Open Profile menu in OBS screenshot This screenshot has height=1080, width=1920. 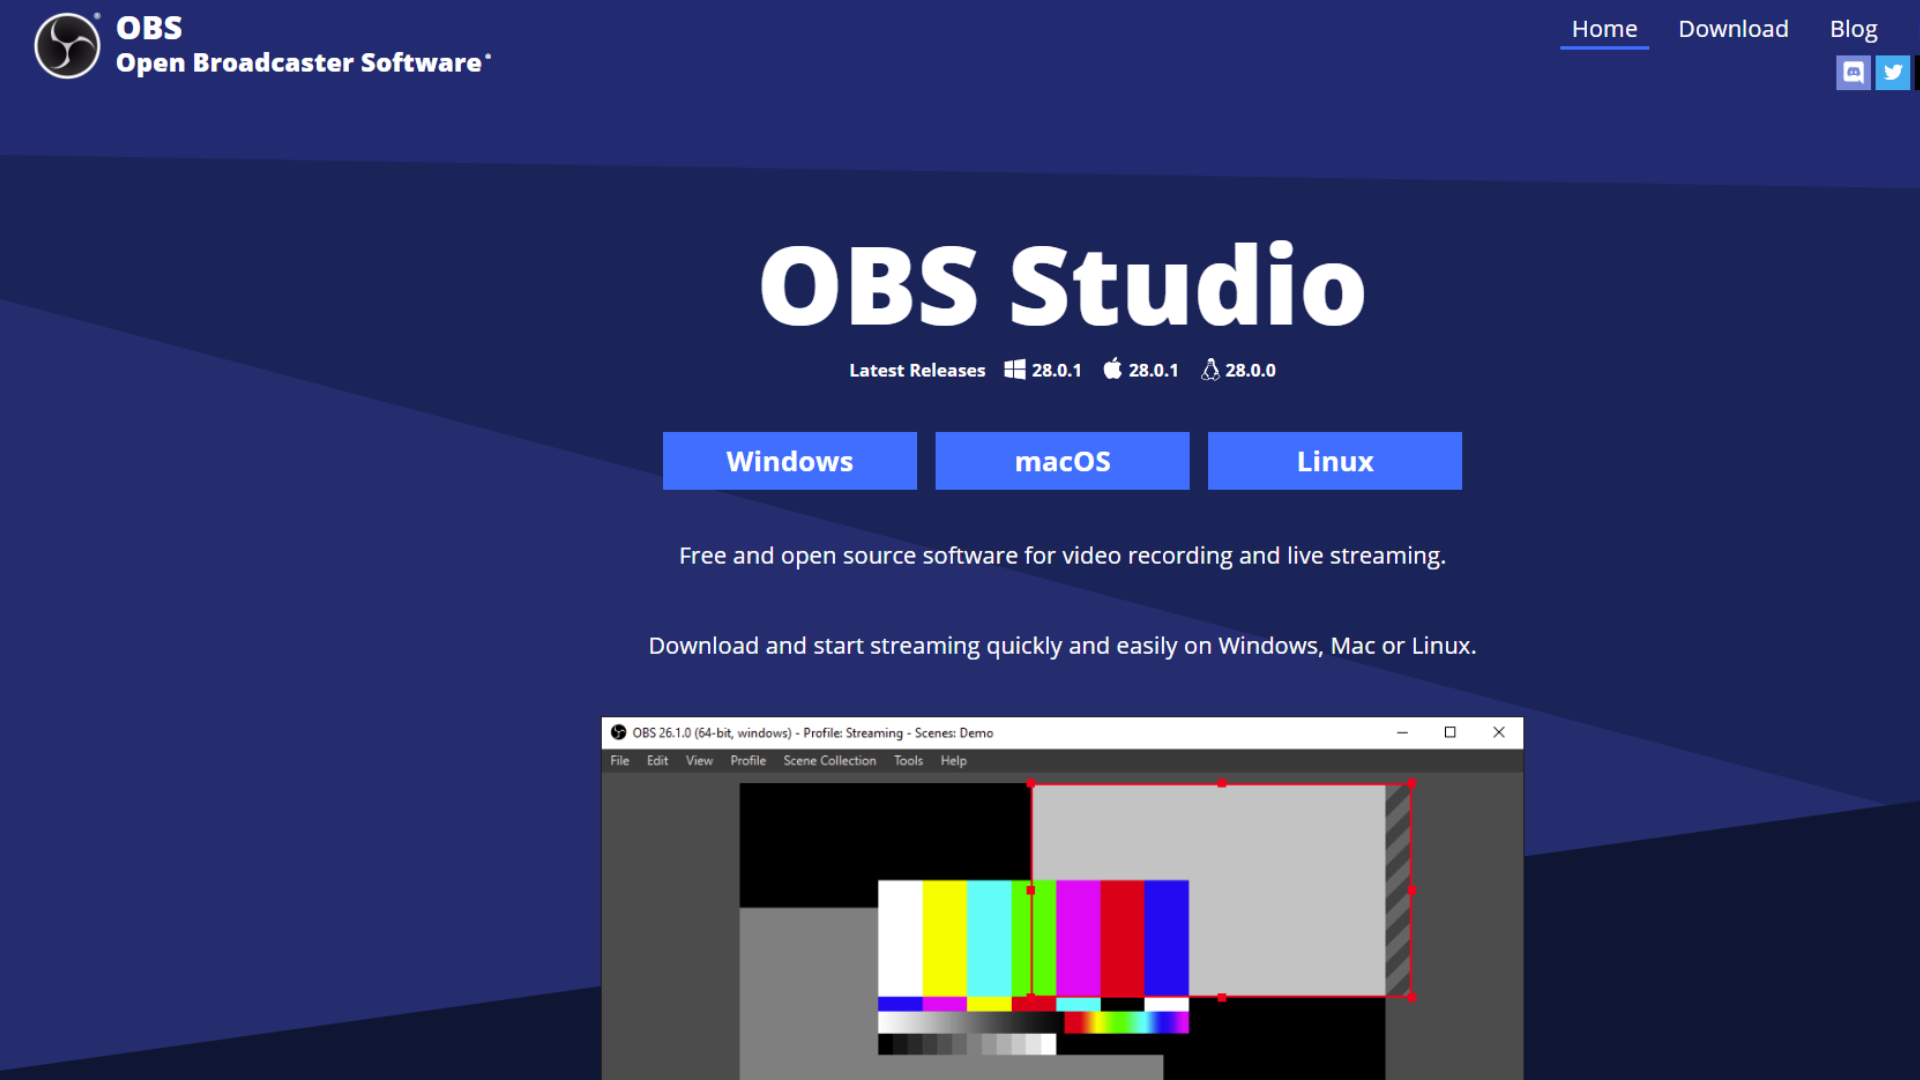pos(748,761)
